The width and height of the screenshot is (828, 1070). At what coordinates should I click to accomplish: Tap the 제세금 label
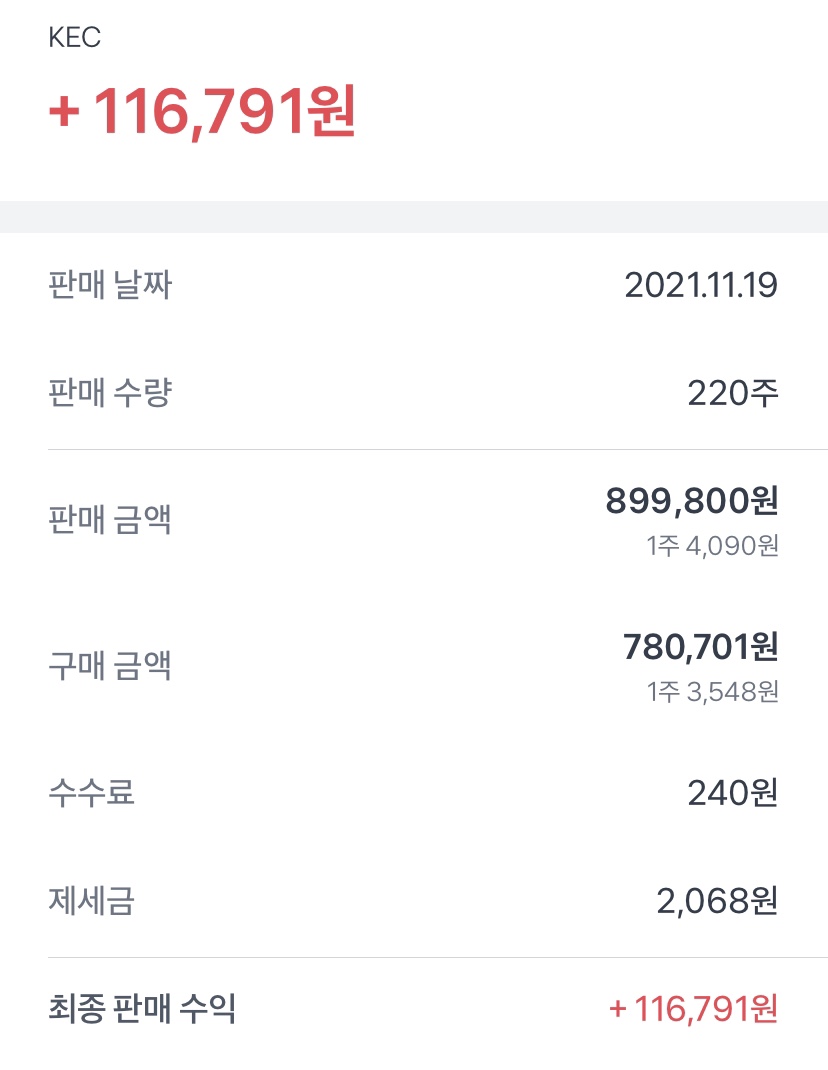(x=91, y=901)
